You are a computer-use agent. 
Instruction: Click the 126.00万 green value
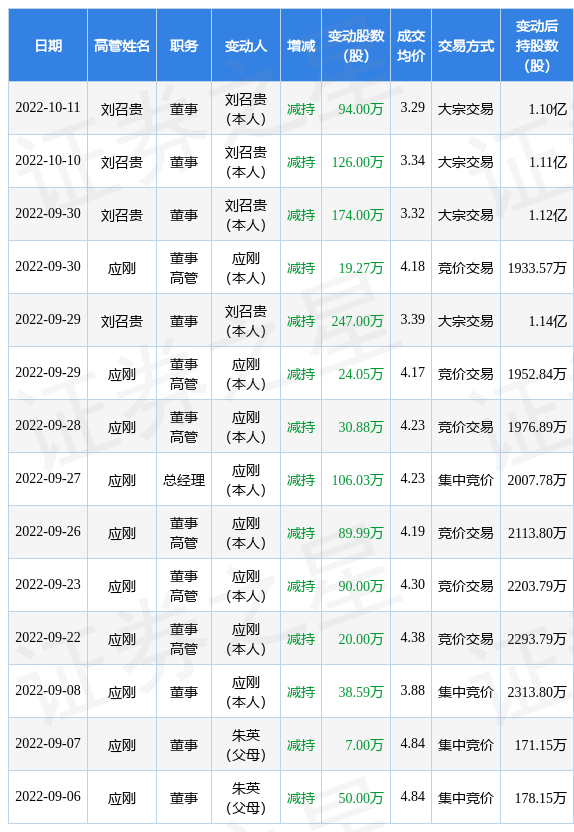click(358, 162)
